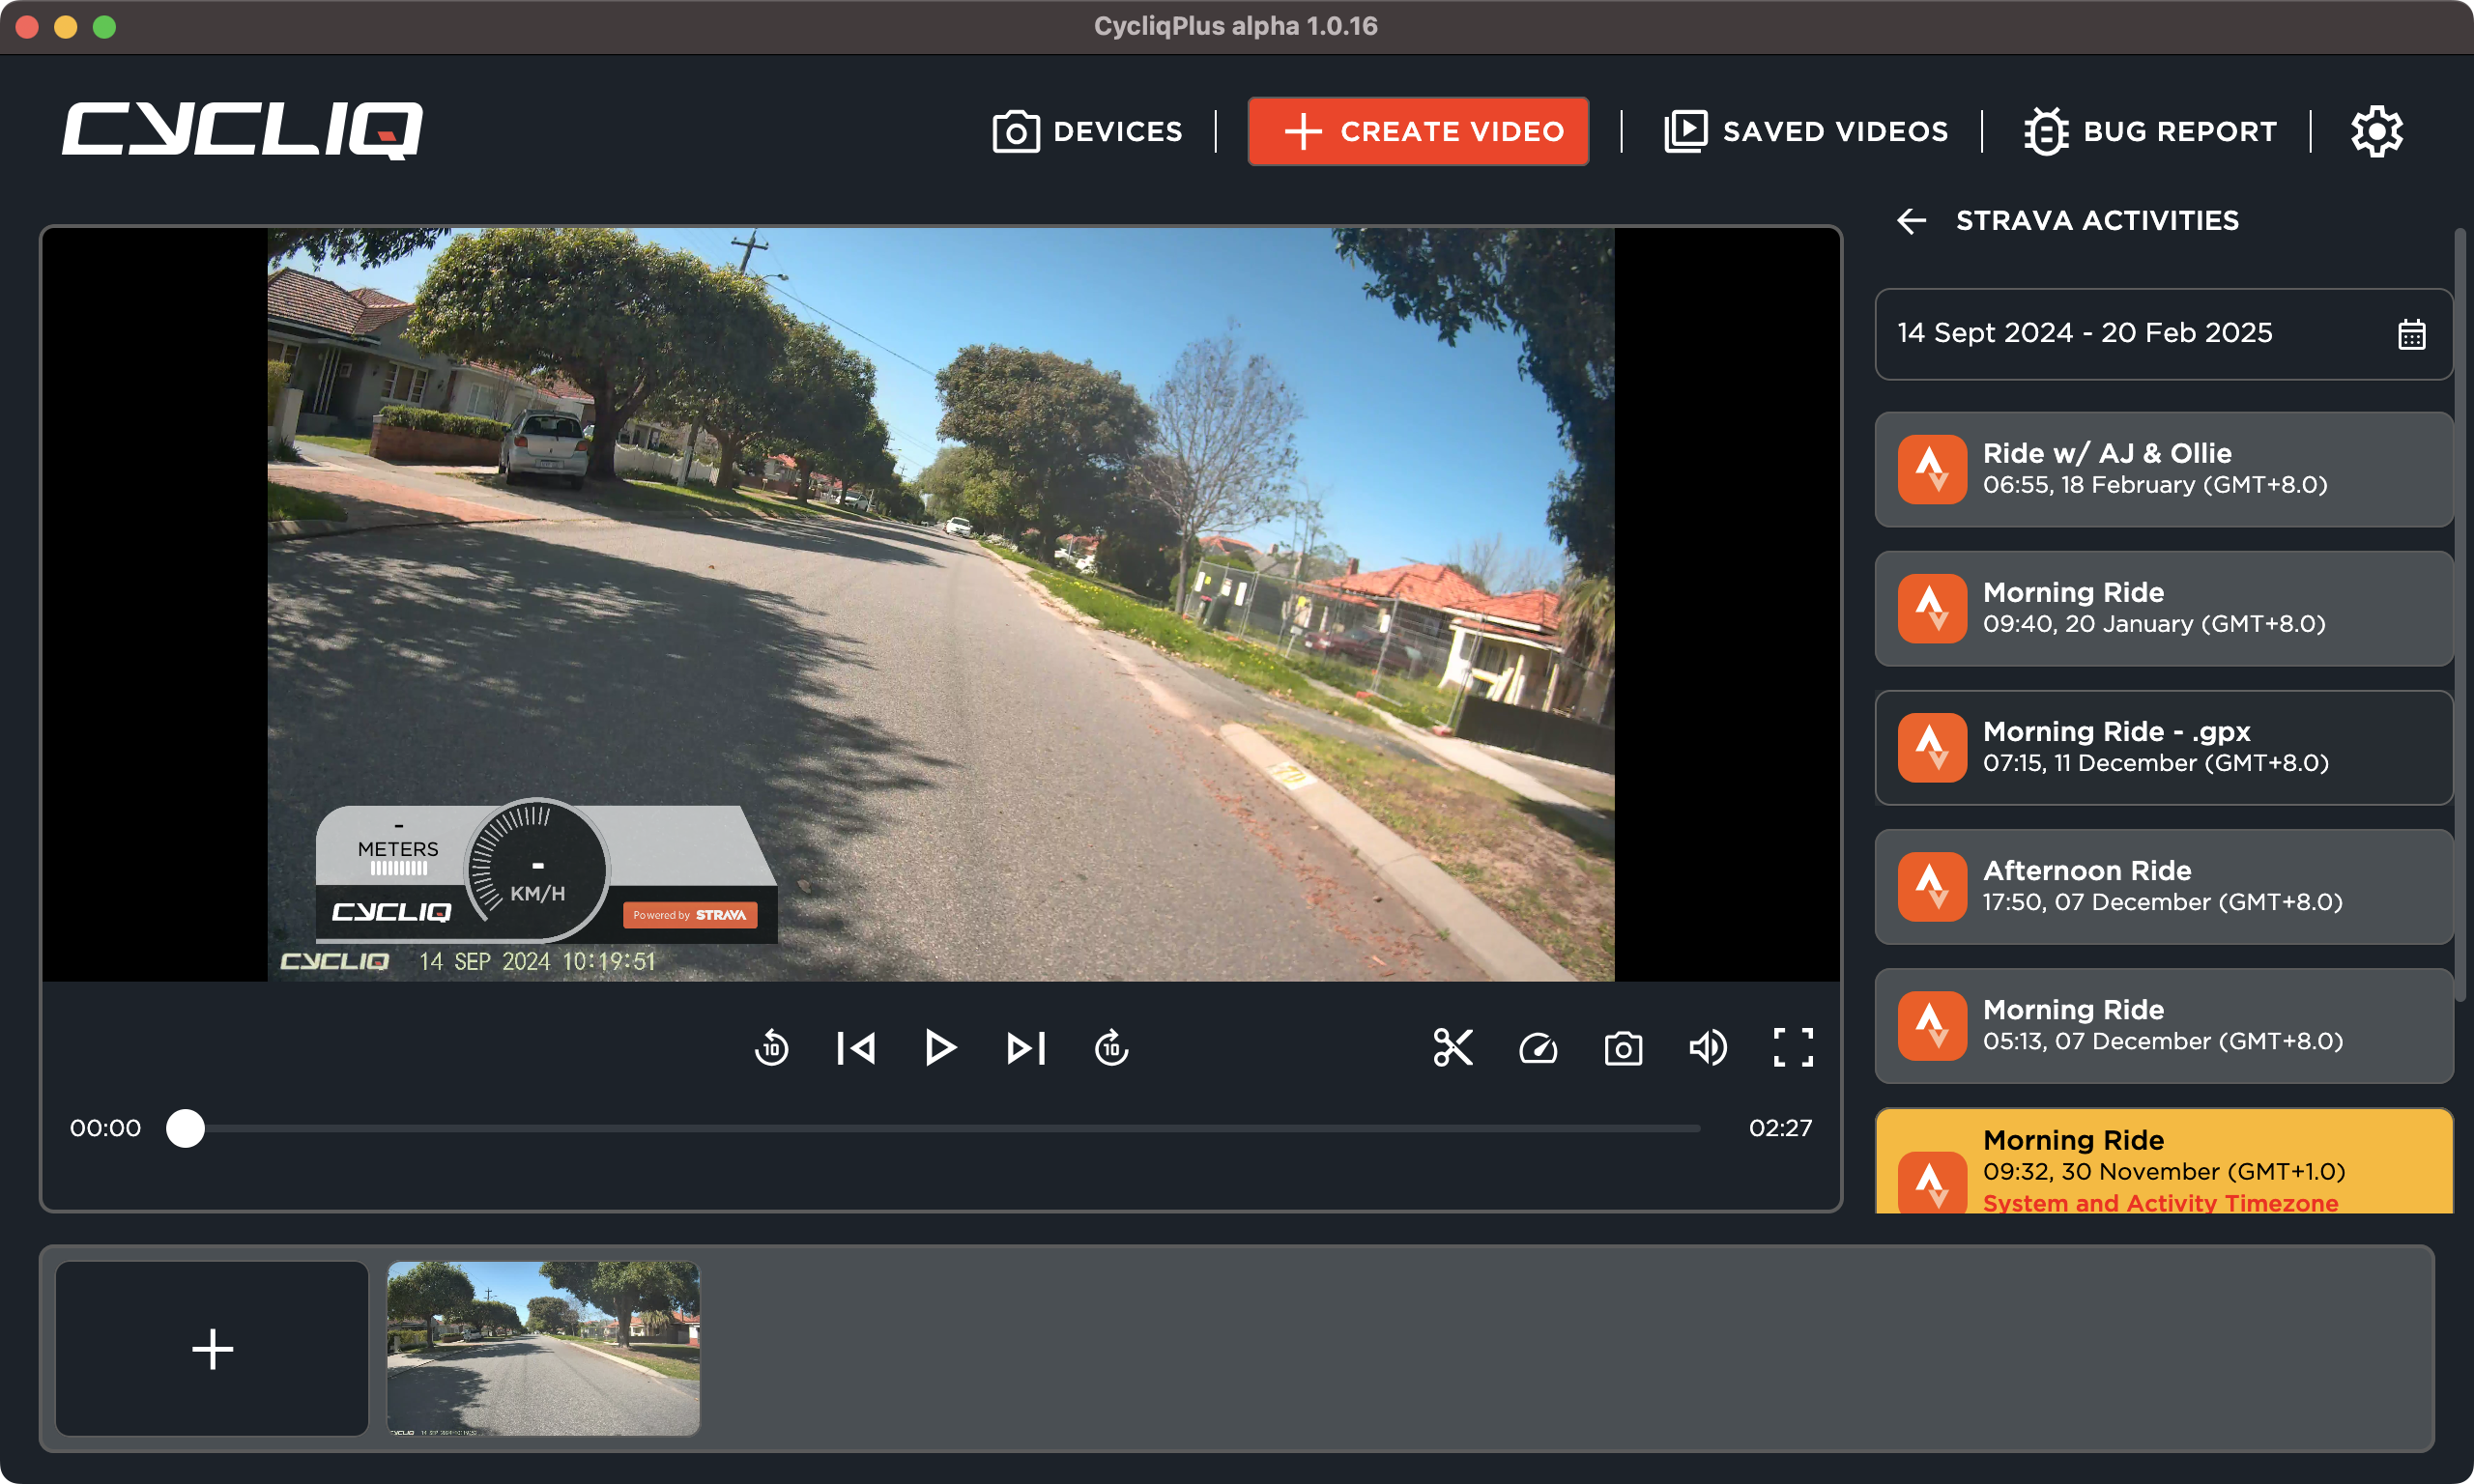
Task: Take a snapshot with camera icon
Action: coord(1623,1048)
